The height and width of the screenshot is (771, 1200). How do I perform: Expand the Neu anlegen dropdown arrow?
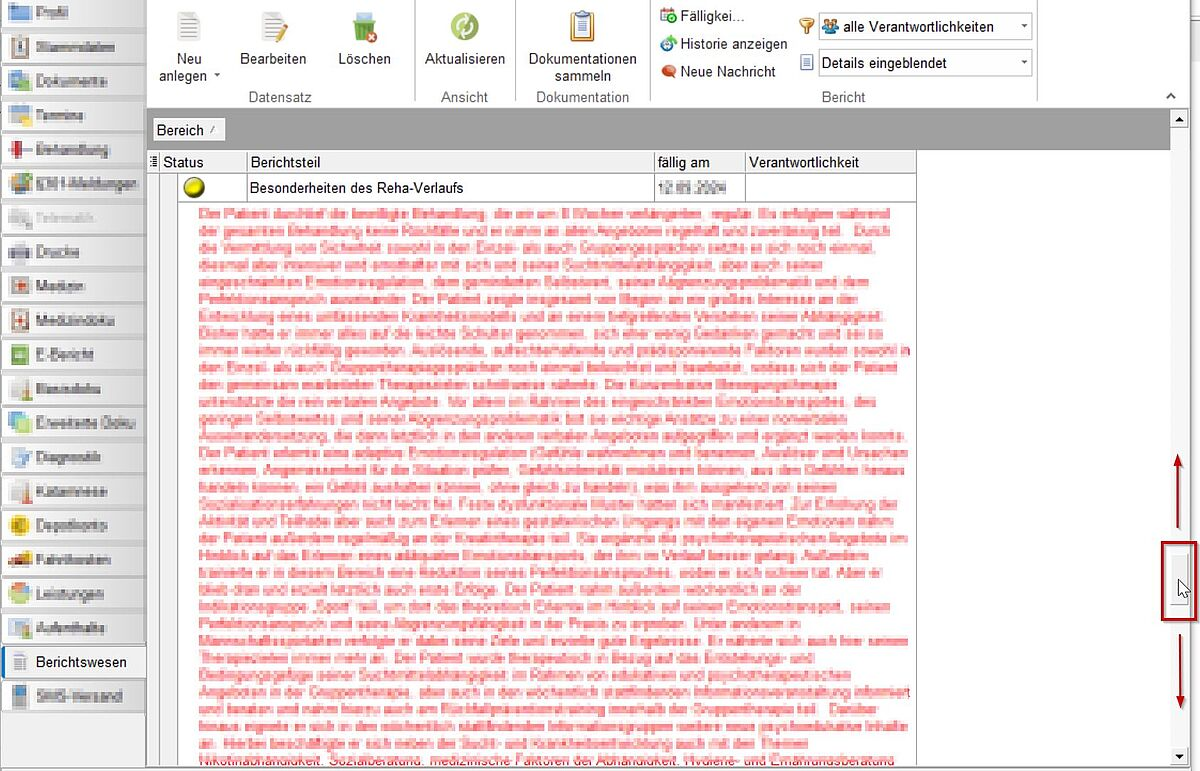pos(217,76)
